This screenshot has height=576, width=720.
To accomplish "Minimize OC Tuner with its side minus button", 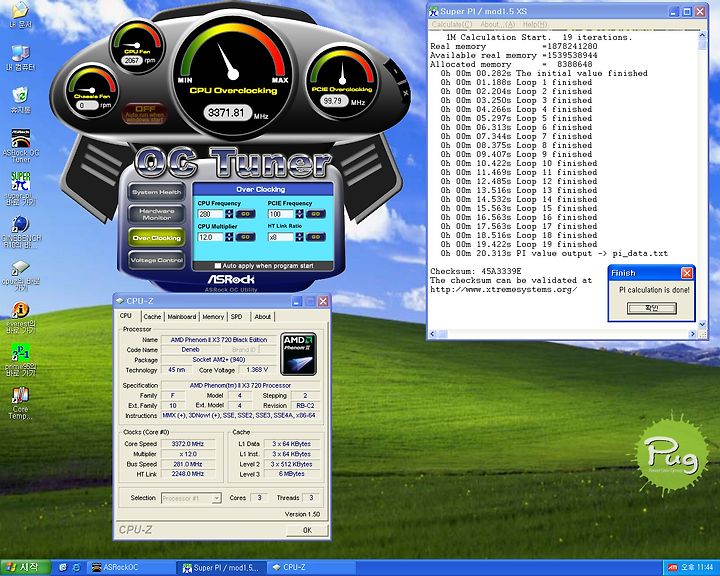I will point(395,72).
